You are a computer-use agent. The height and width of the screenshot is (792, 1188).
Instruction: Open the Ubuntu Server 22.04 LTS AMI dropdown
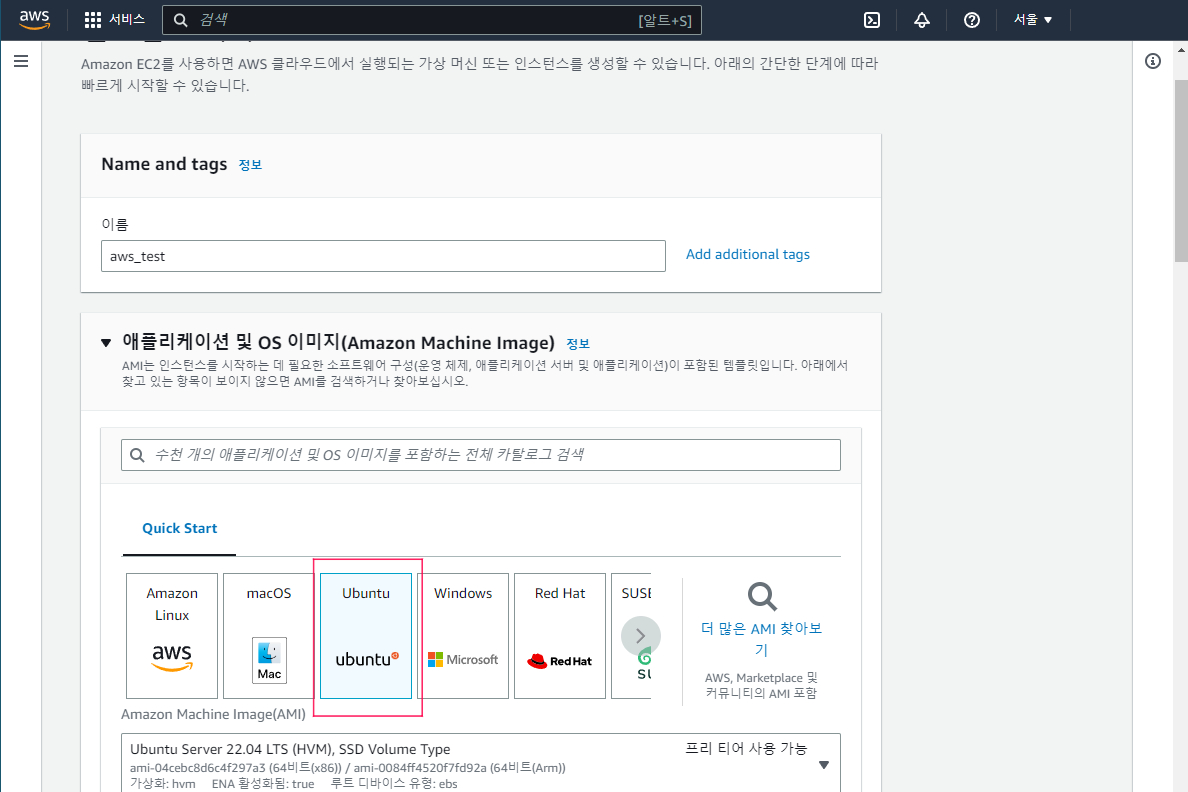(480, 763)
